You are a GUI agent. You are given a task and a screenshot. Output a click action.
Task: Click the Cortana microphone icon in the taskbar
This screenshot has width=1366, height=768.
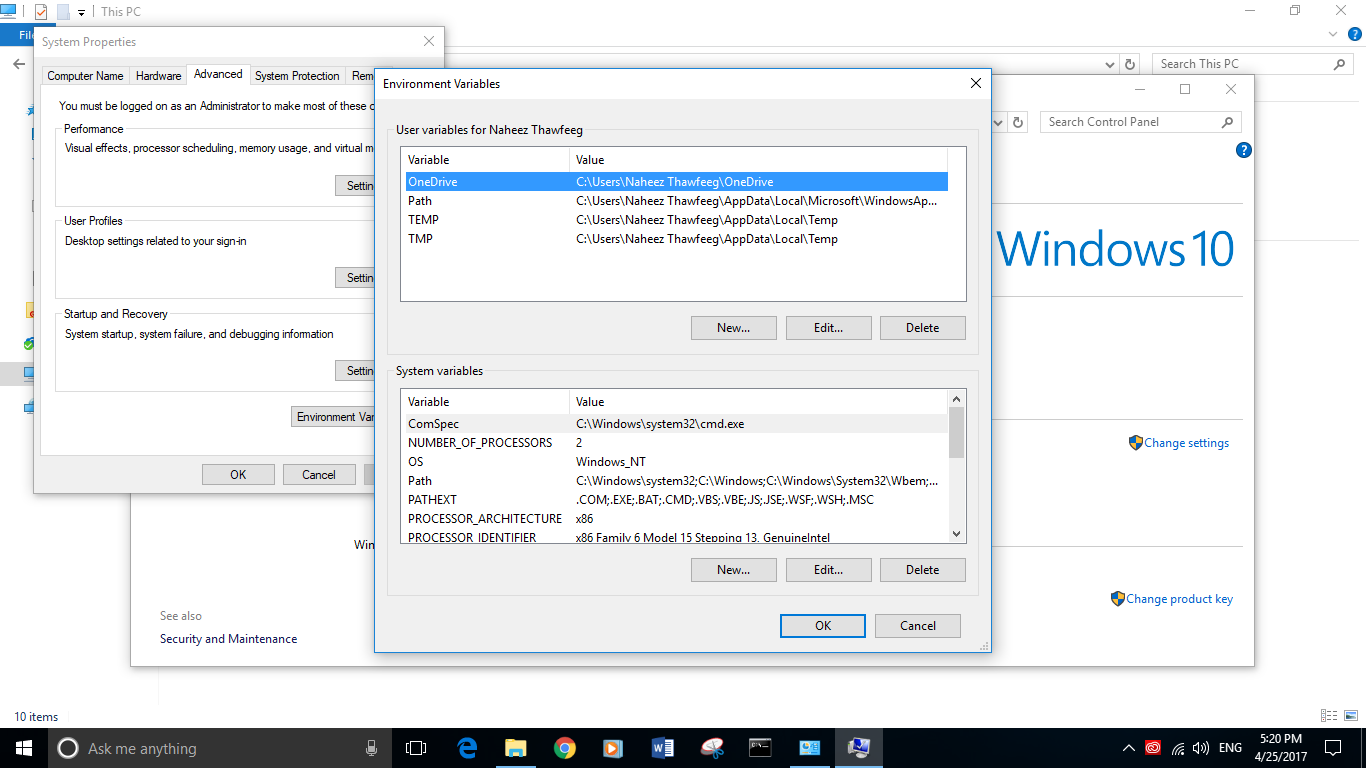[x=371, y=747]
